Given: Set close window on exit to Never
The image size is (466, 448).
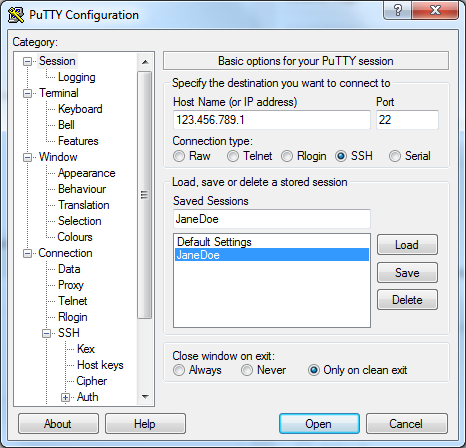Looking at the screenshot, I should [x=247, y=370].
